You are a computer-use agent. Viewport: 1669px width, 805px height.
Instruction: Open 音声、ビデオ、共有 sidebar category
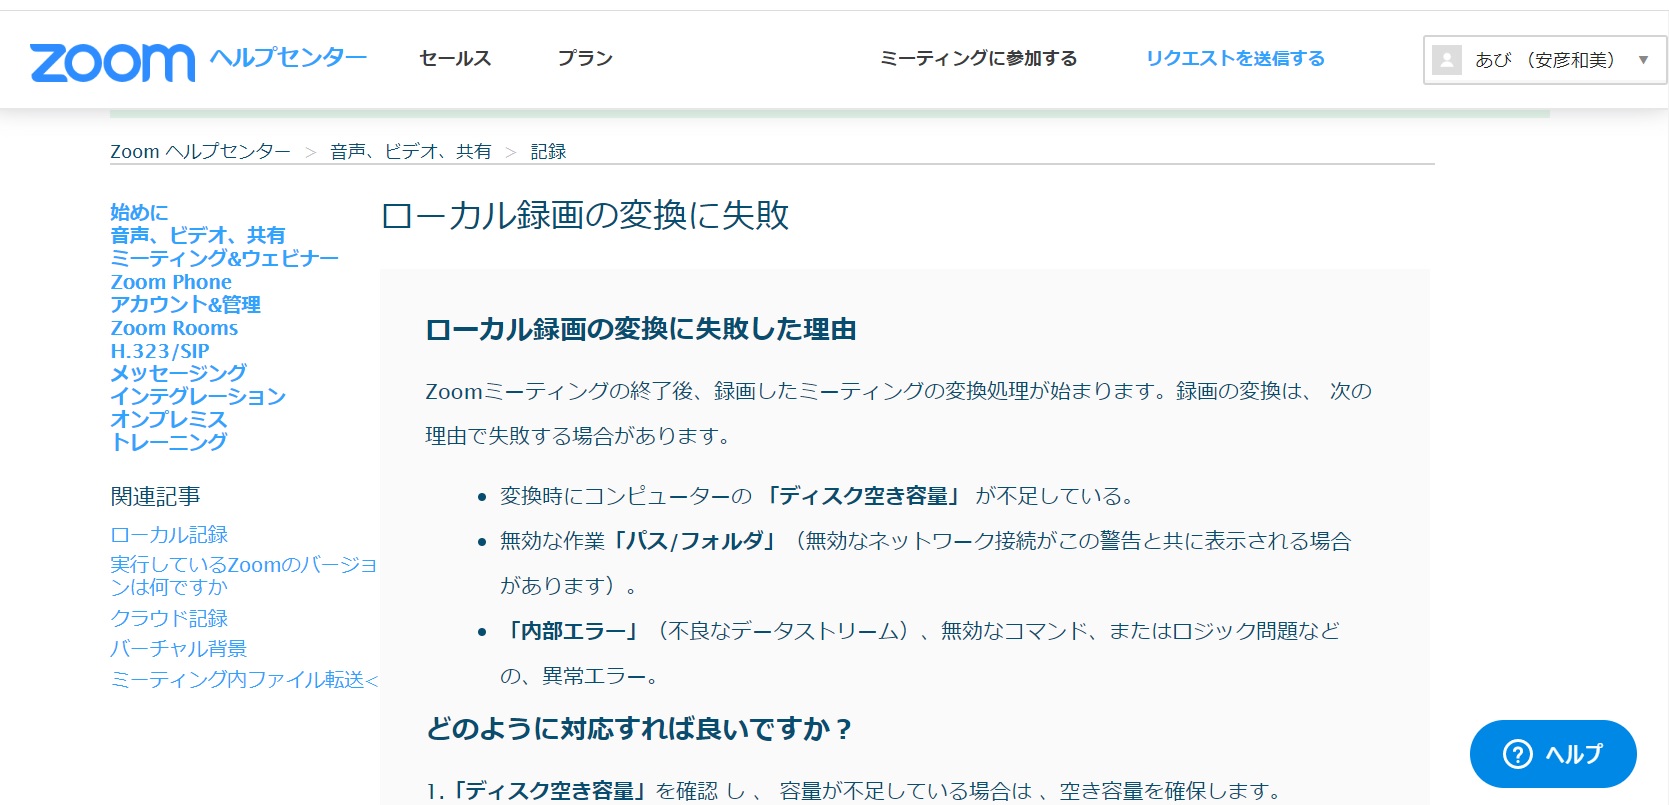pos(198,235)
